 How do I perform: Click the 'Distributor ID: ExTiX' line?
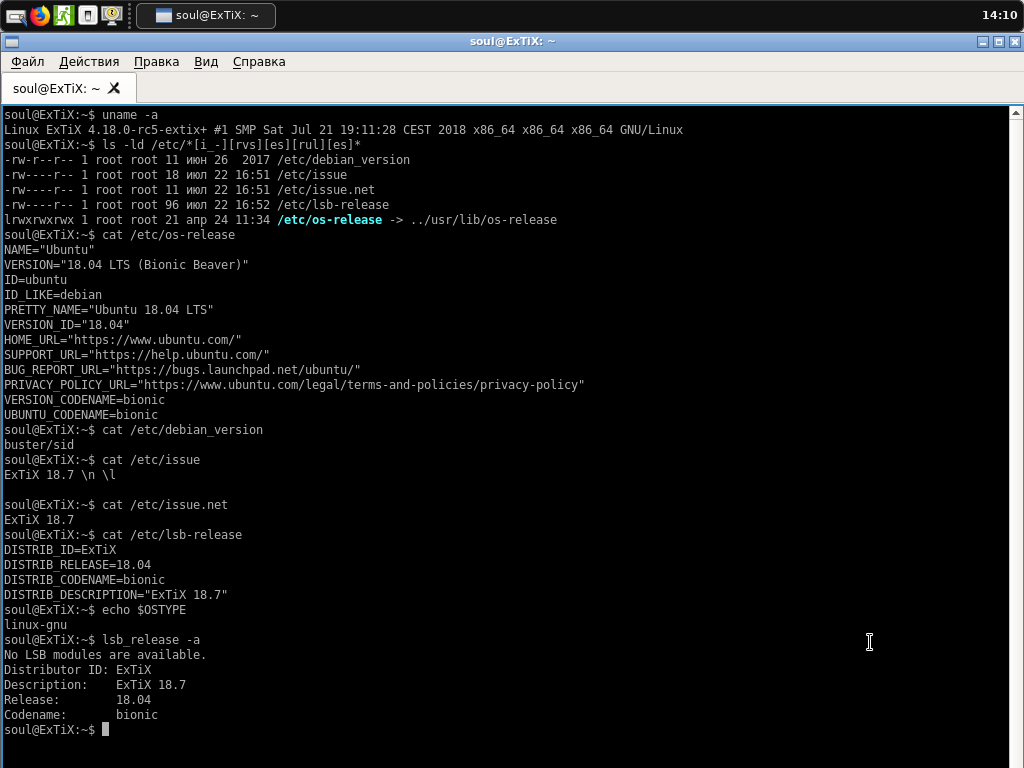78,671
